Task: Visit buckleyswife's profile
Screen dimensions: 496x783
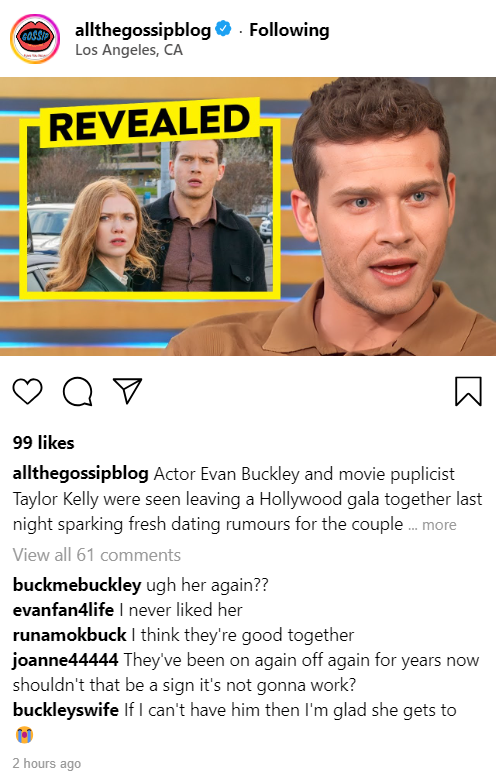Action: [66, 710]
